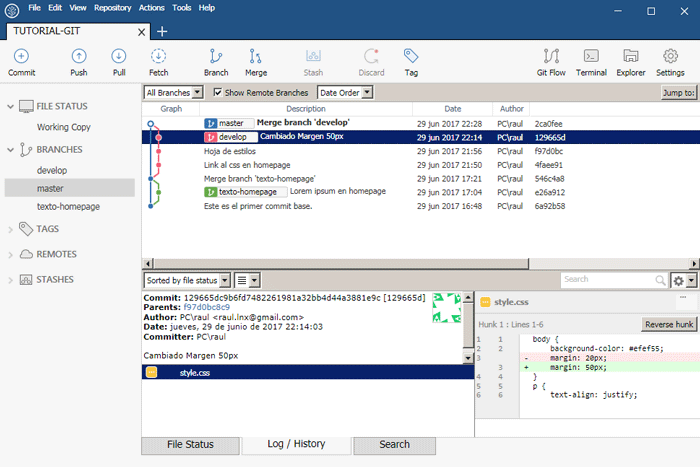Switch to the File Status tab
Screen dimensions: 700x467
[190, 444]
